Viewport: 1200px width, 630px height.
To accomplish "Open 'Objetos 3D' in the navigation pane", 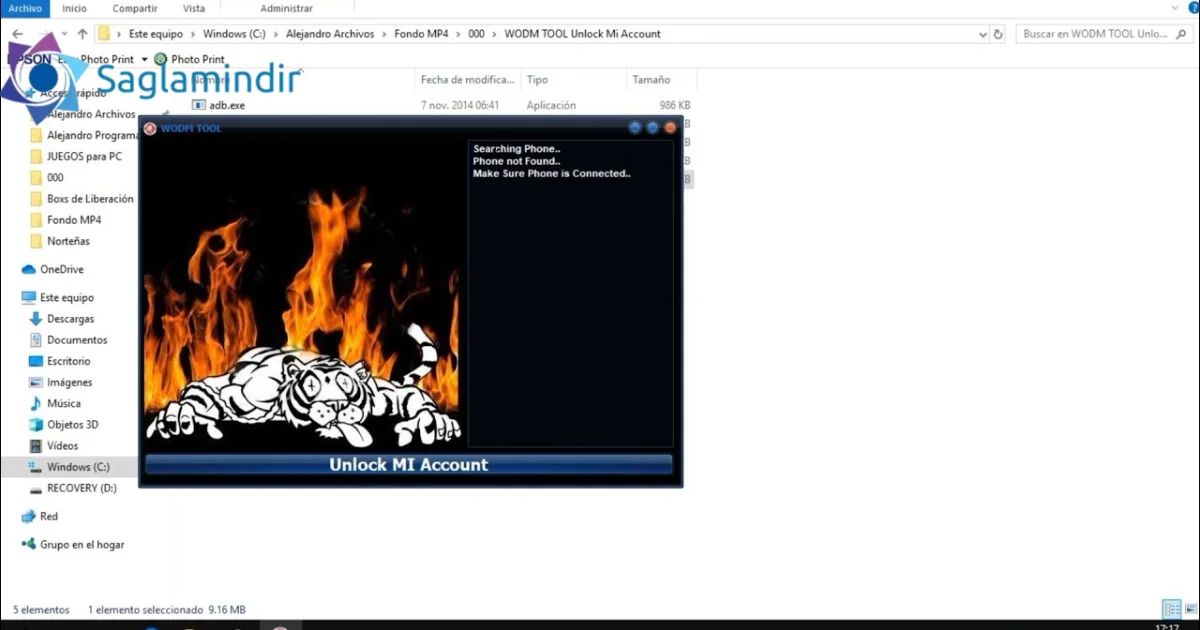I will point(73,425).
